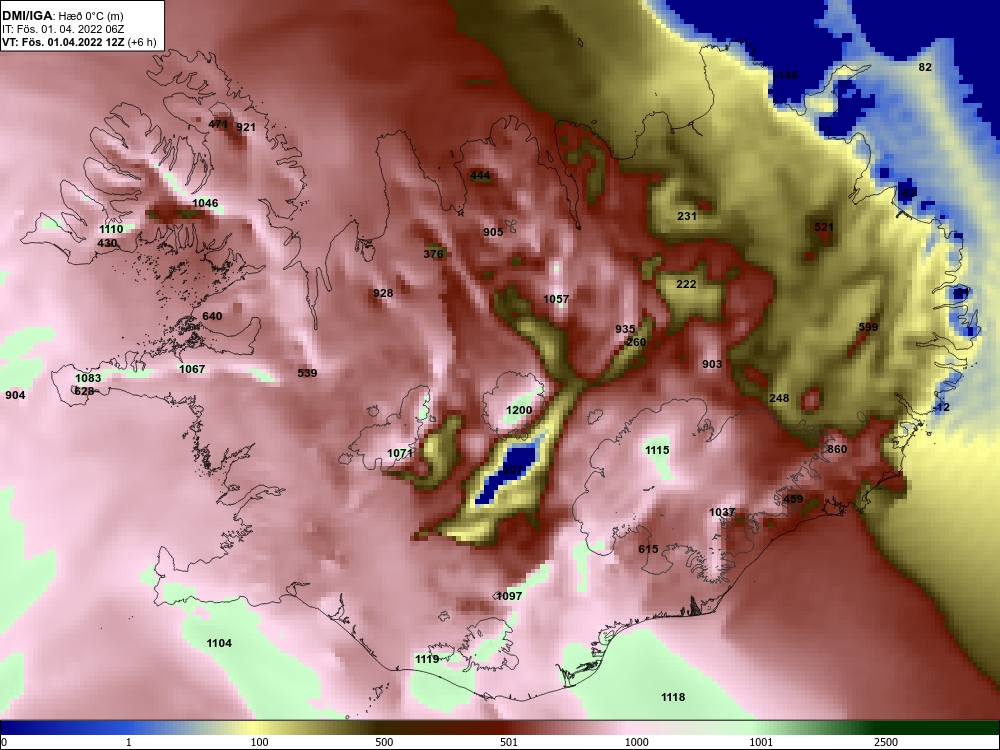Image resolution: width=1000 pixels, height=750 pixels.
Task: Click the '1001' tick on the colour scale
Action: 761,742
